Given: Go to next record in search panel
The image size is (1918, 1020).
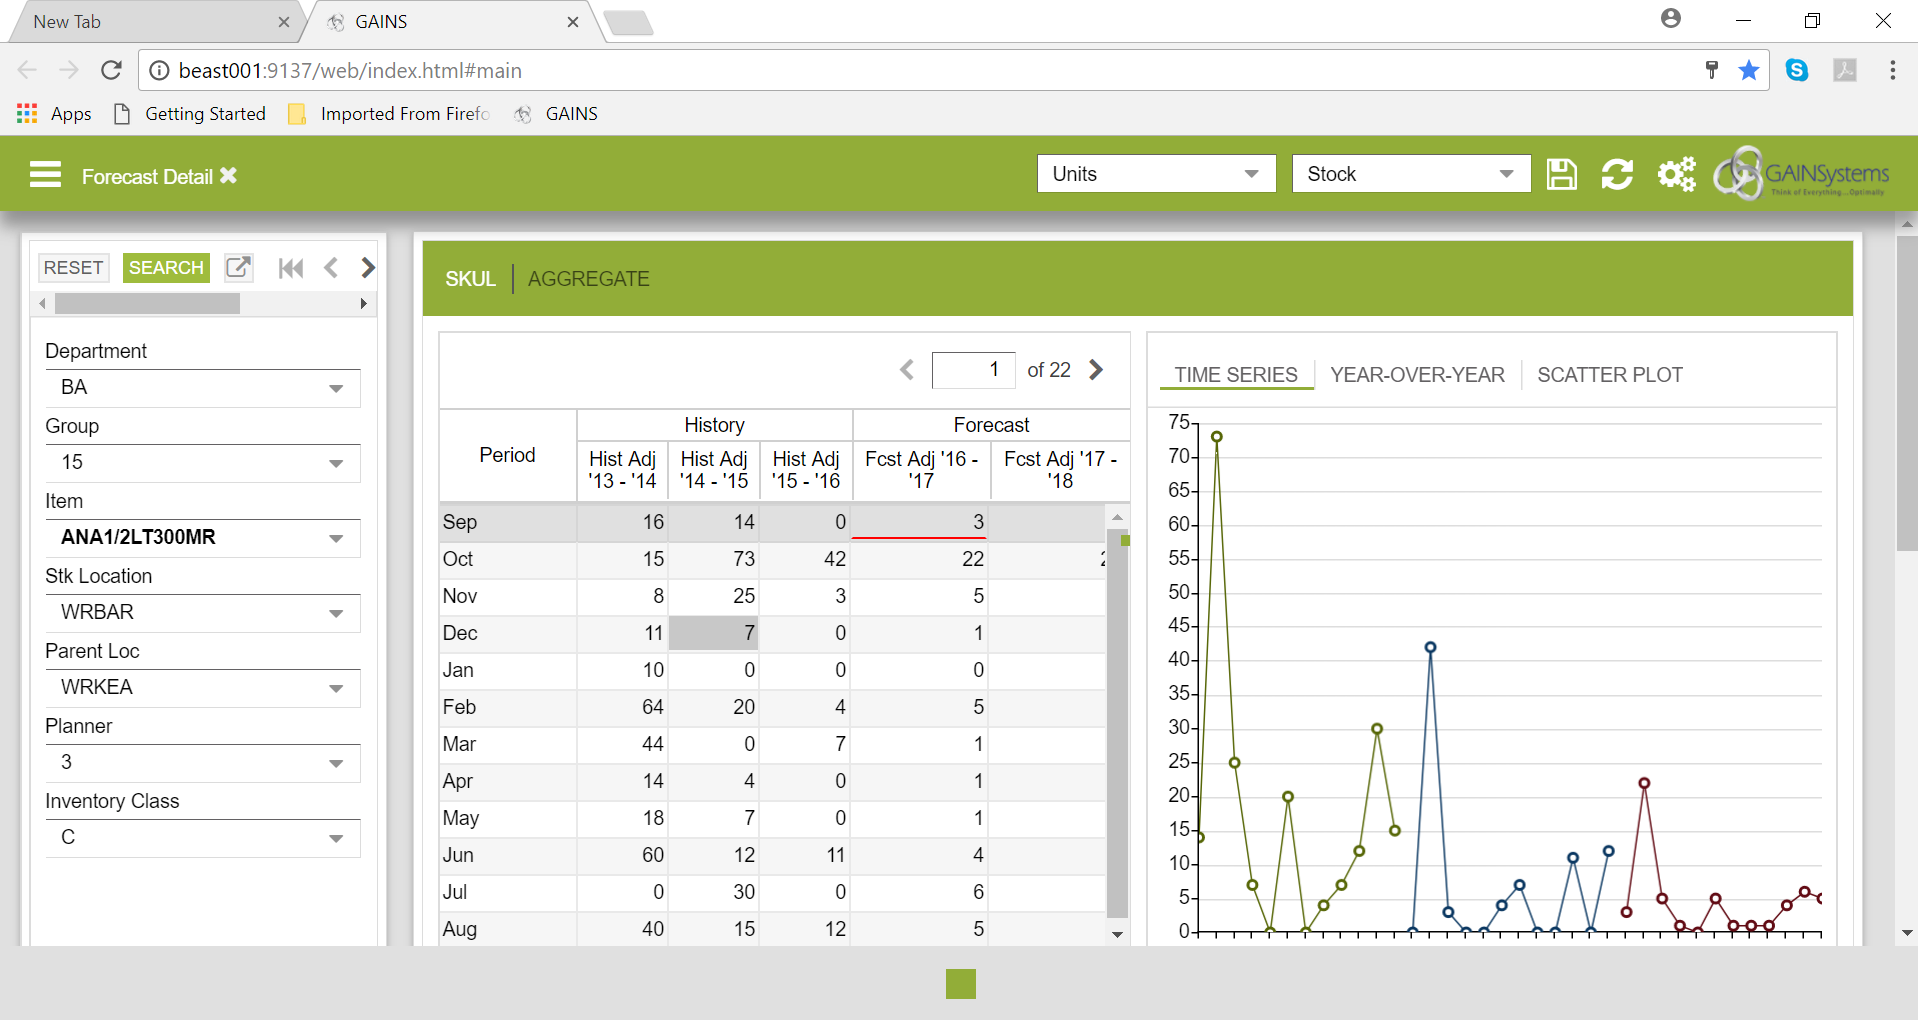Looking at the screenshot, I should pyautogui.click(x=368, y=267).
